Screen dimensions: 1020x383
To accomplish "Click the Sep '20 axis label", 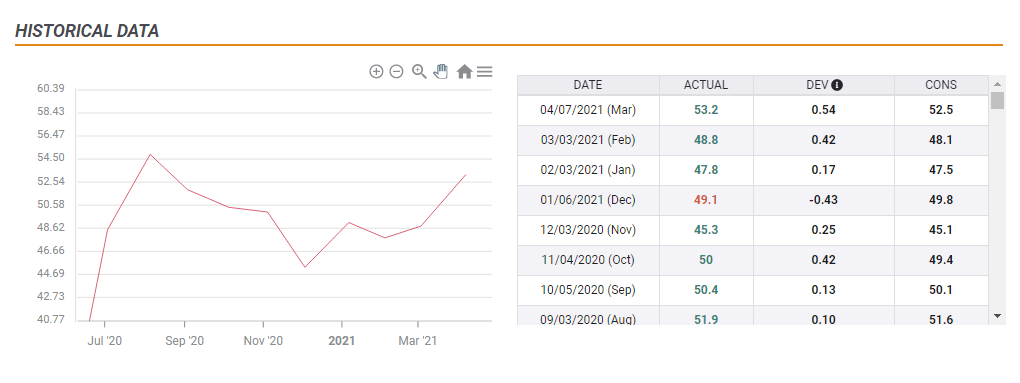I will (x=185, y=341).
